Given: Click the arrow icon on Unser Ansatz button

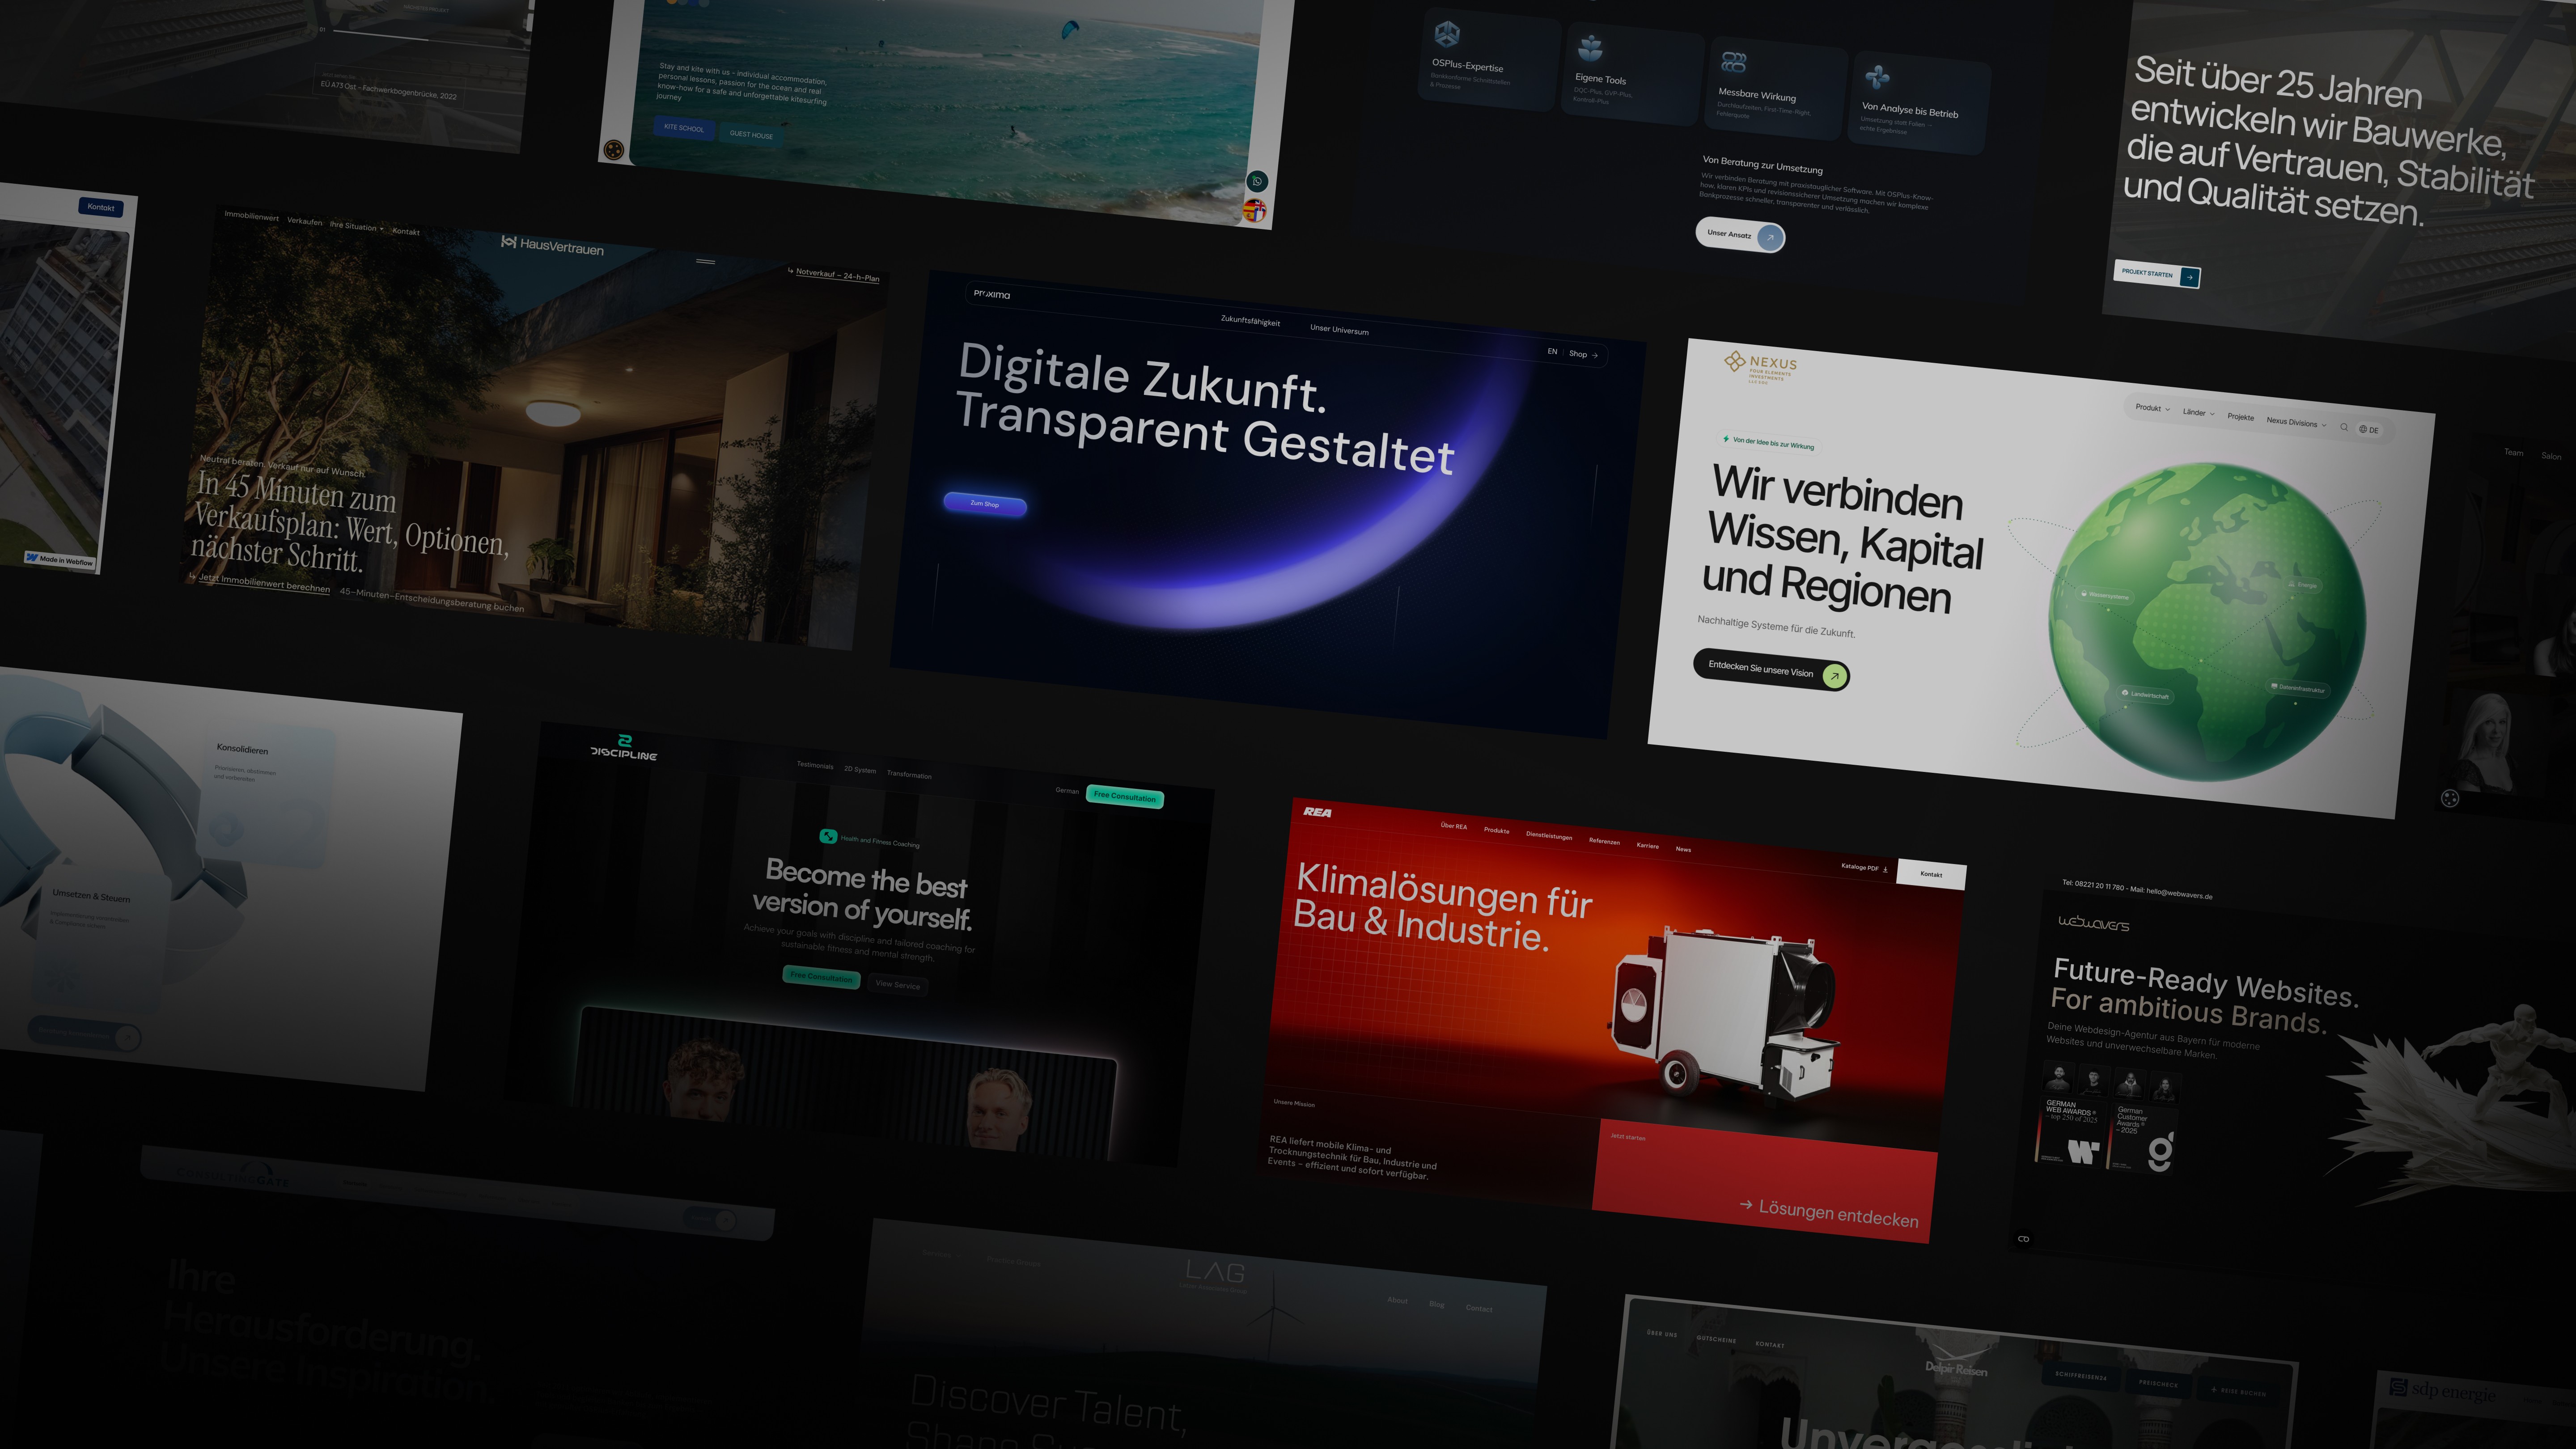Looking at the screenshot, I should click(1770, 238).
